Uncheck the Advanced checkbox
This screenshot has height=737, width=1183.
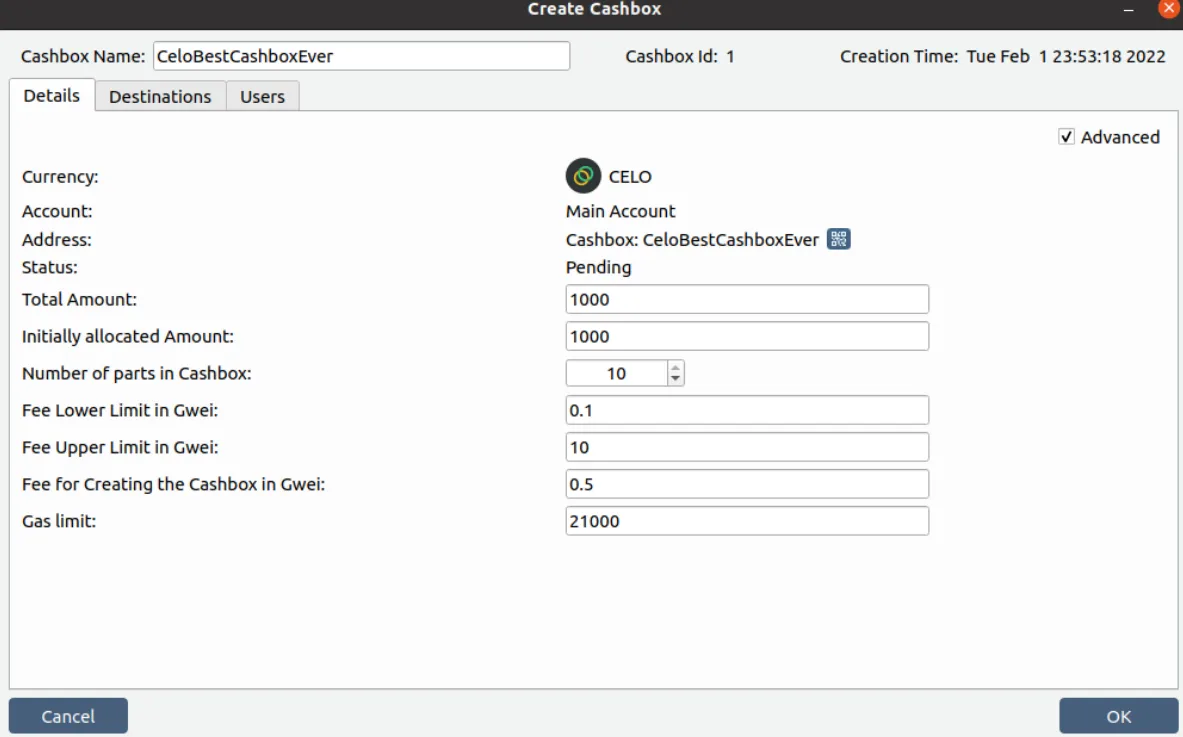(x=1066, y=137)
